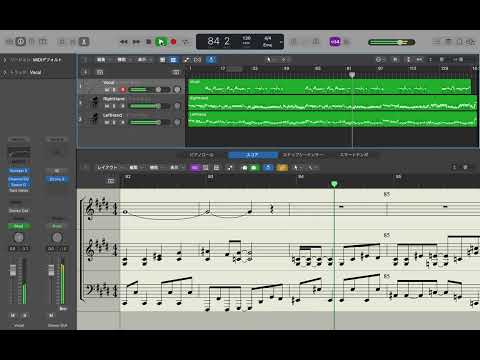480x360 pixels.
Task: Click the green Play button
Action: point(161,42)
